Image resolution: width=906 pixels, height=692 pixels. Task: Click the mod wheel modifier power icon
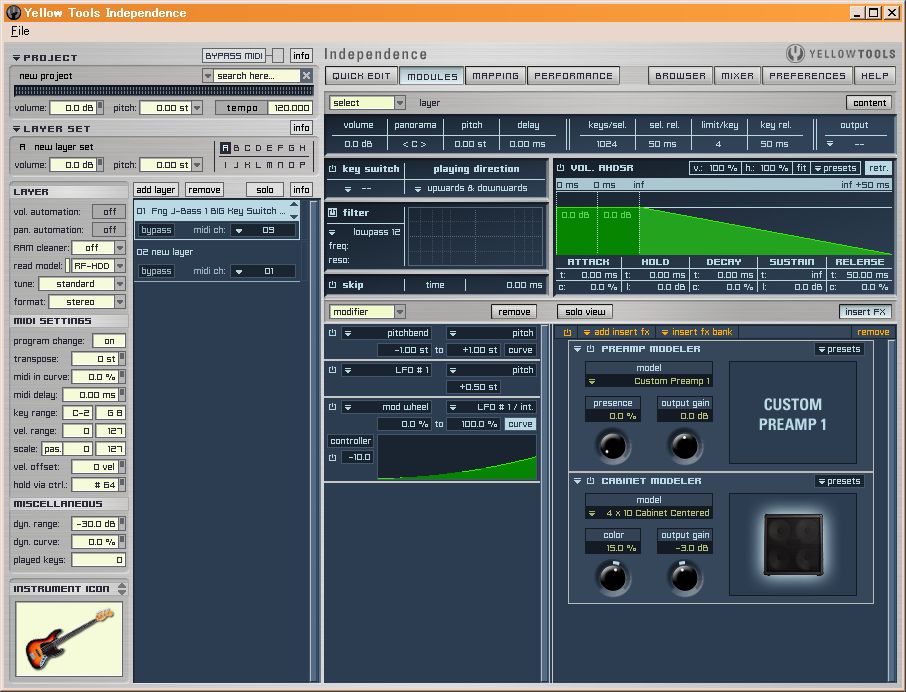(x=332, y=407)
